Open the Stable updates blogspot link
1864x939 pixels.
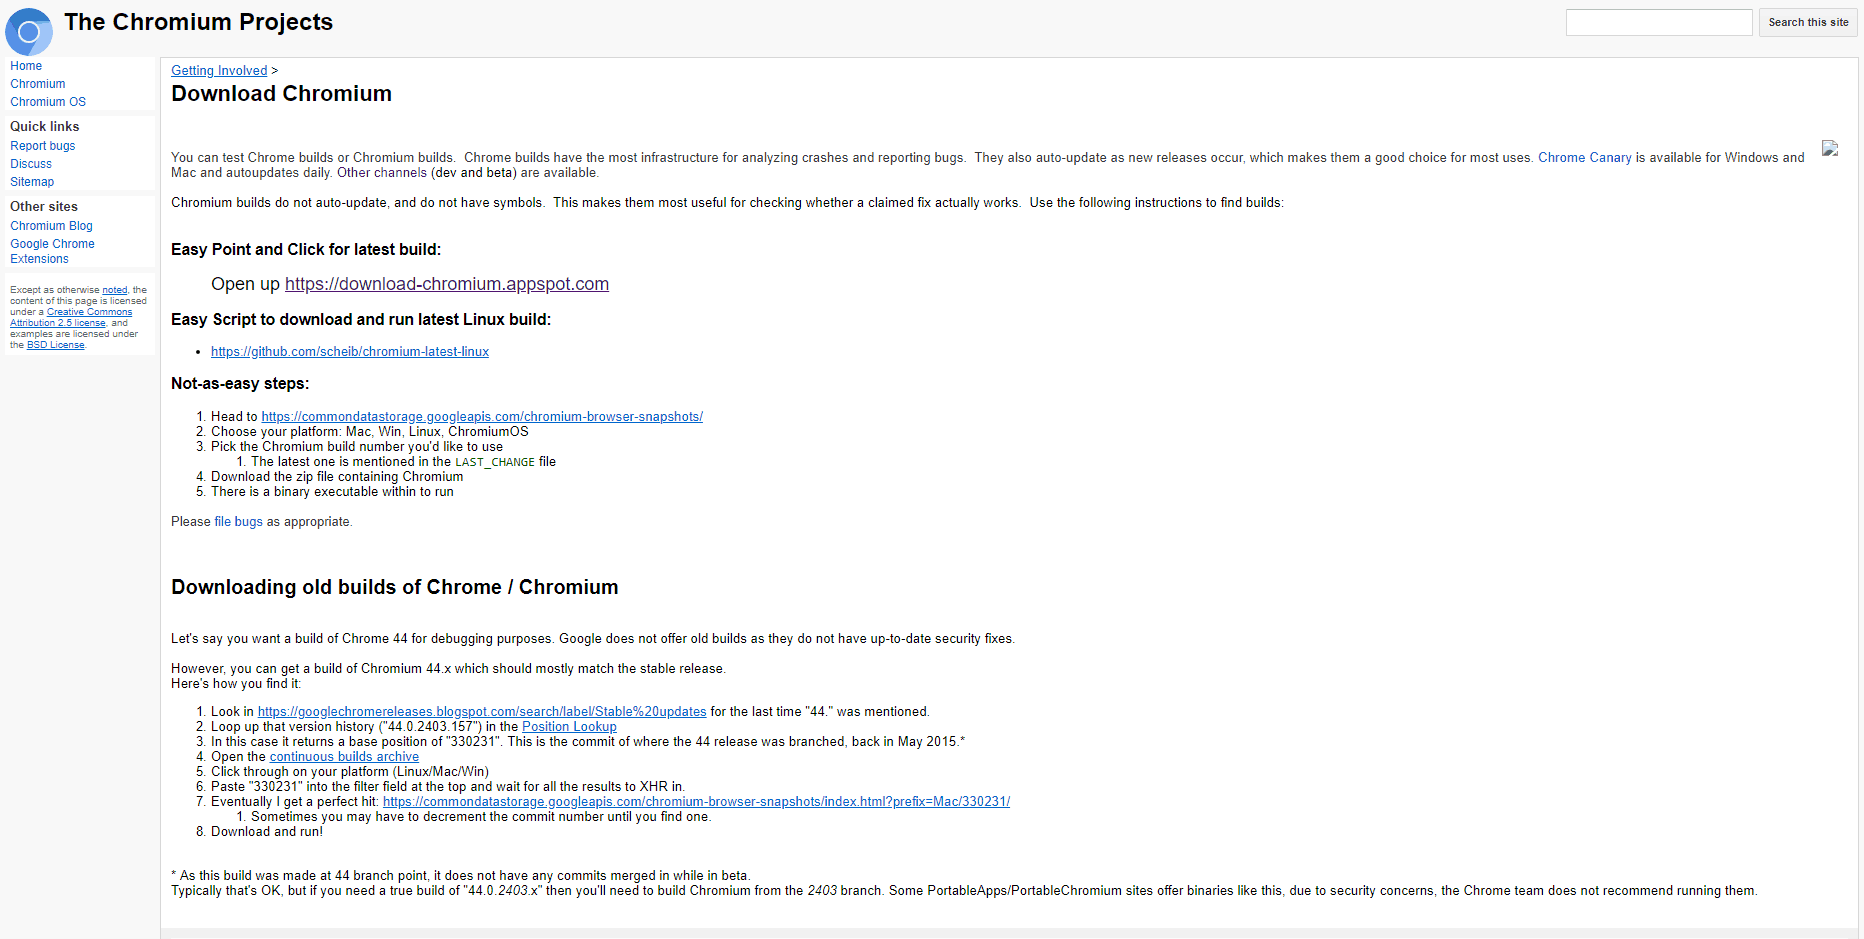point(482,712)
